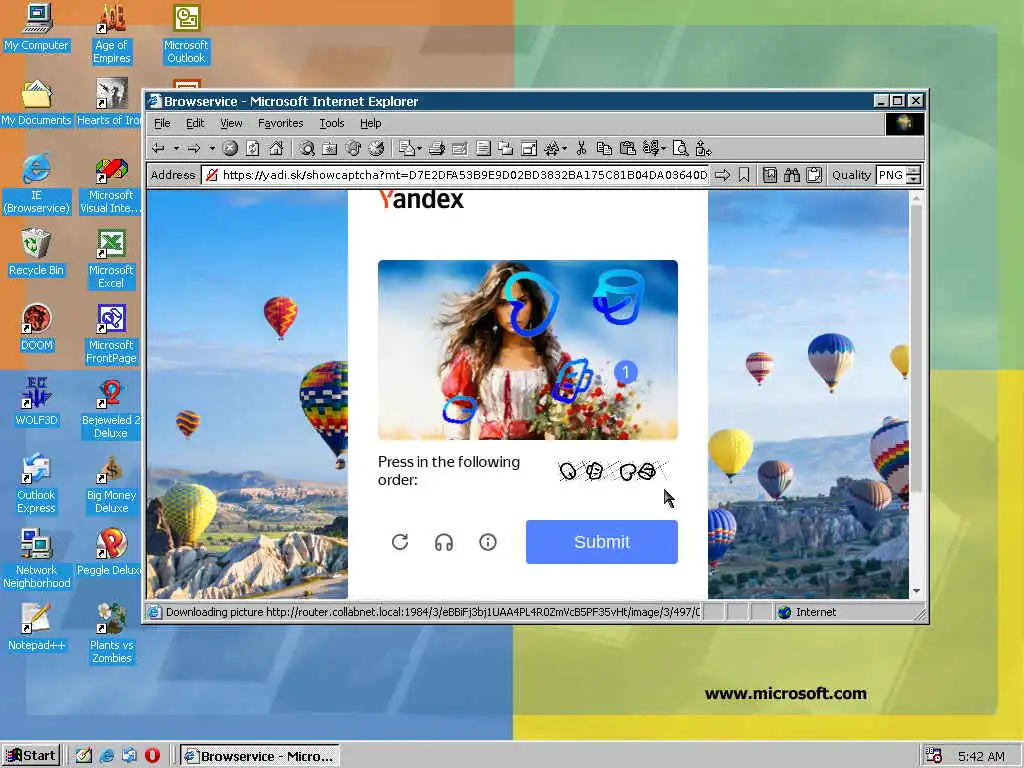Viewport: 1024px width, 768px height.
Task: Switch to audio captcha headphones icon
Action: coord(444,542)
